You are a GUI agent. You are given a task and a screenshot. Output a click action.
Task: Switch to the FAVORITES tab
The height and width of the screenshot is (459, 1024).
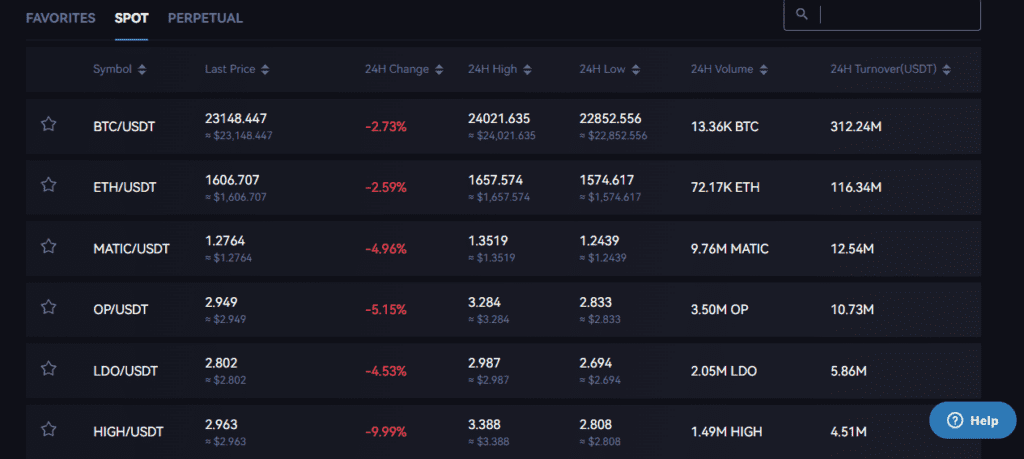tap(61, 18)
